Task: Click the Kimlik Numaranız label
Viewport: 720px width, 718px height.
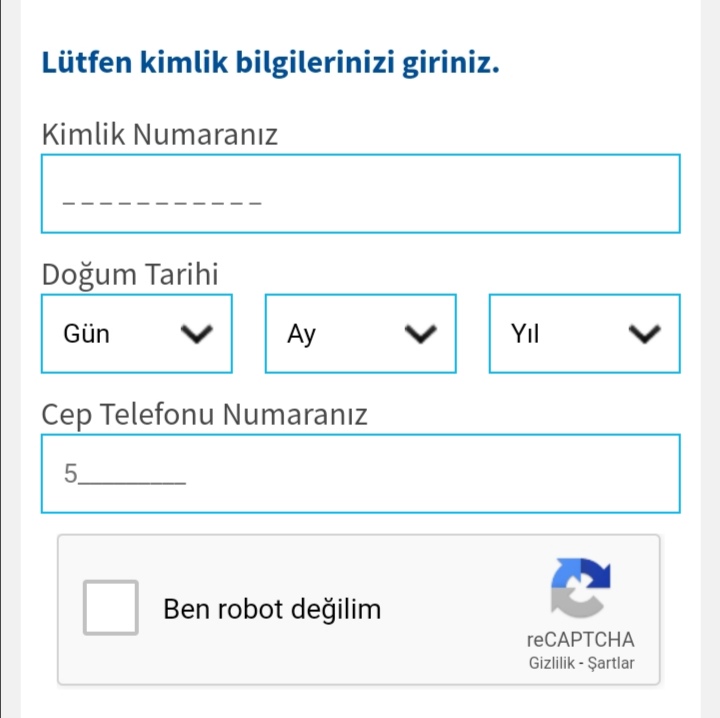Action: [160, 134]
